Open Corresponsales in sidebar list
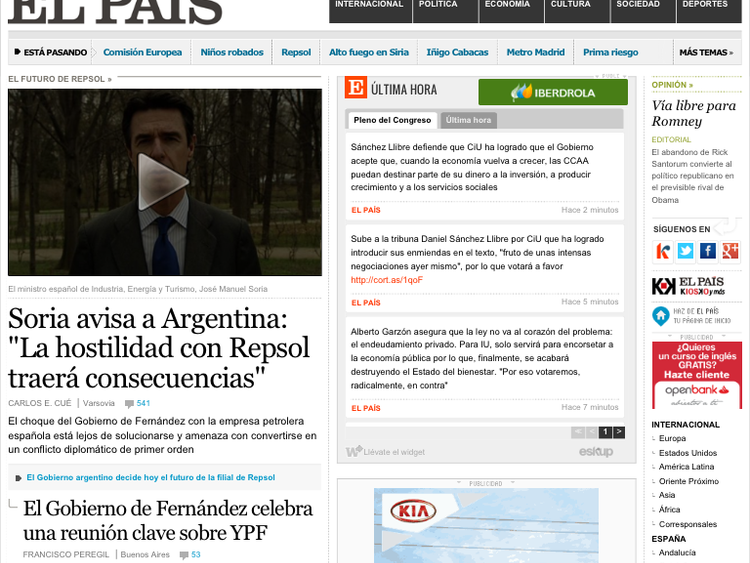Image resolution: width=750 pixels, height=563 pixels. (688, 524)
